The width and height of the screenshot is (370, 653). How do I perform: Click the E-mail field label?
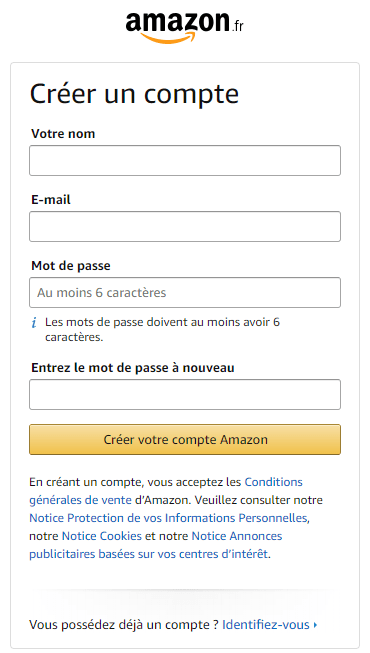(x=51, y=200)
